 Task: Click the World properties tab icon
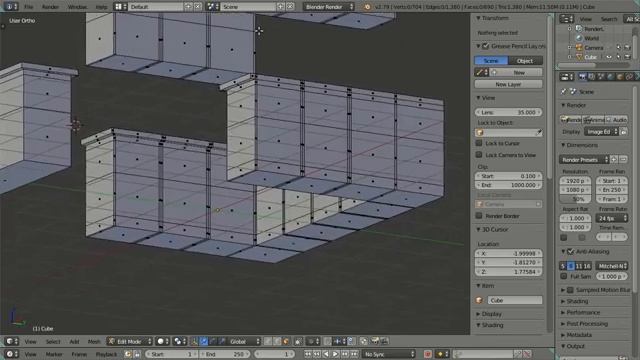pyautogui.click(x=610, y=77)
